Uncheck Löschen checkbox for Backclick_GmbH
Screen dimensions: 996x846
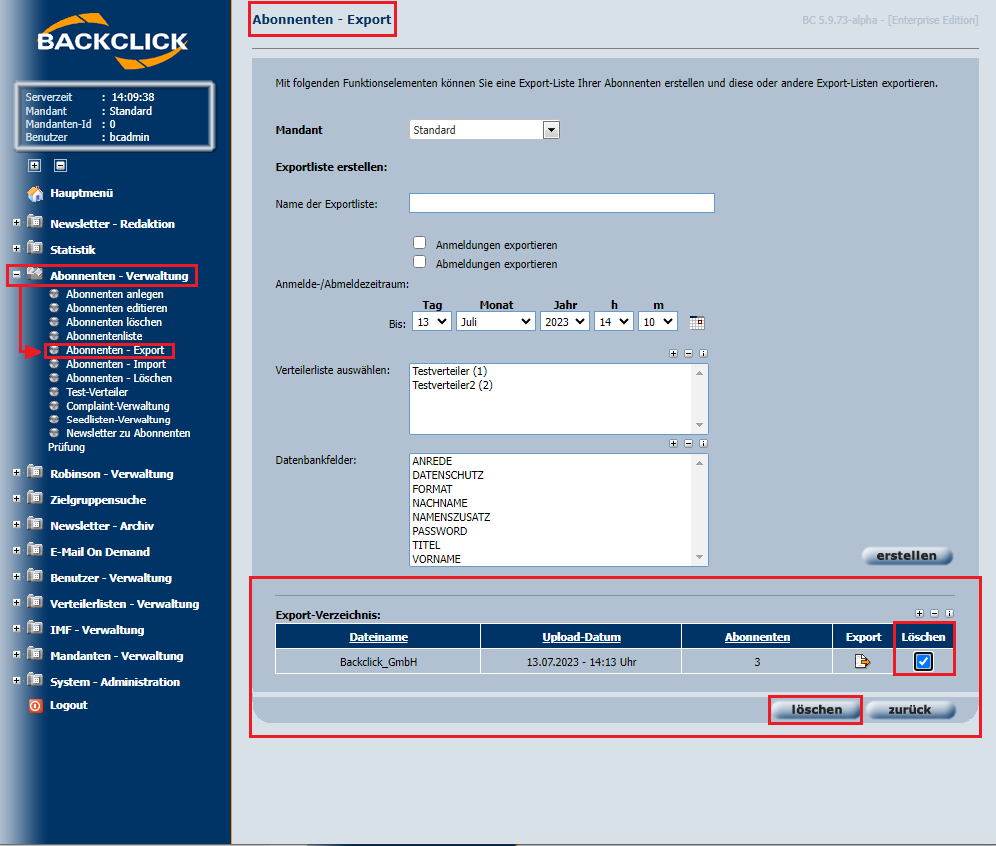(x=923, y=662)
